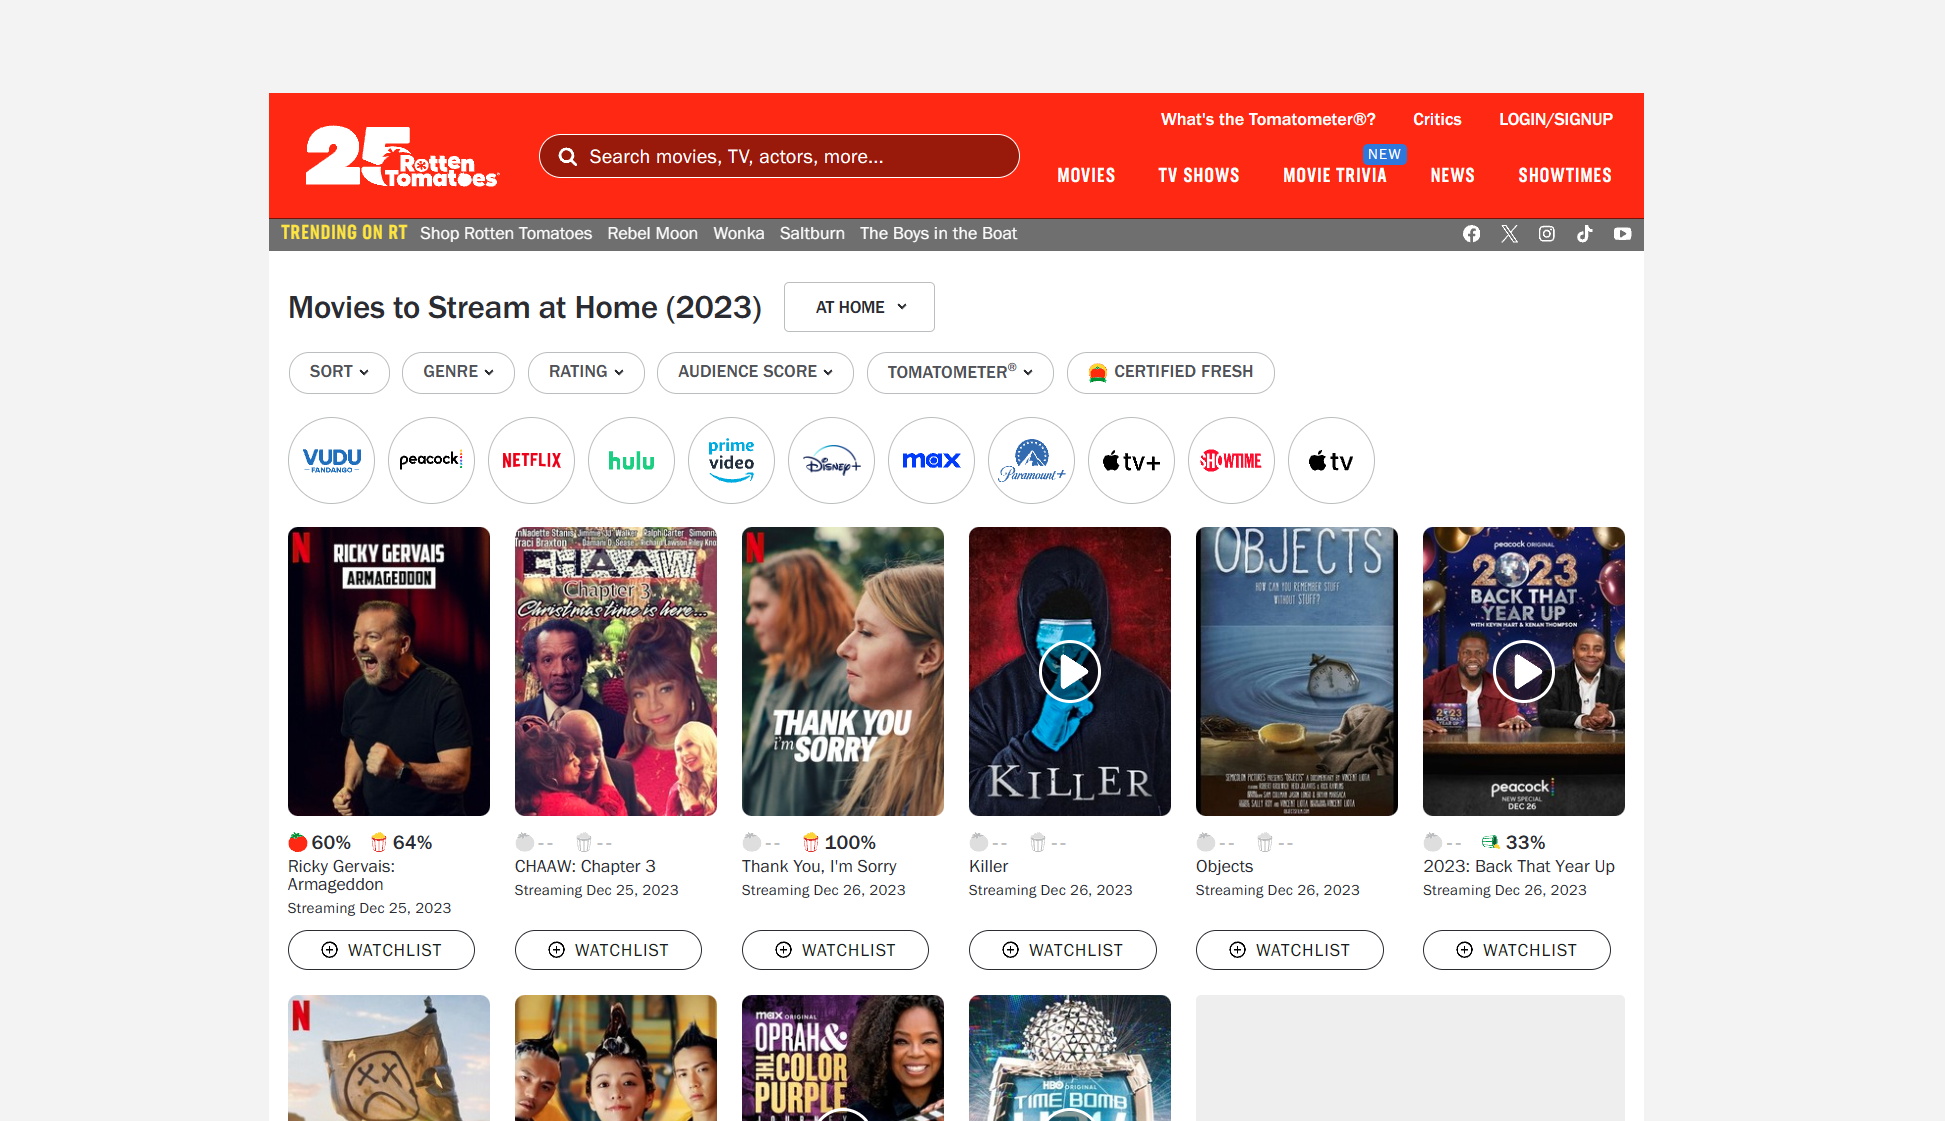1945x1121 pixels.
Task: Open Rotten Tomatoes Facebook page icon
Action: click(1471, 234)
